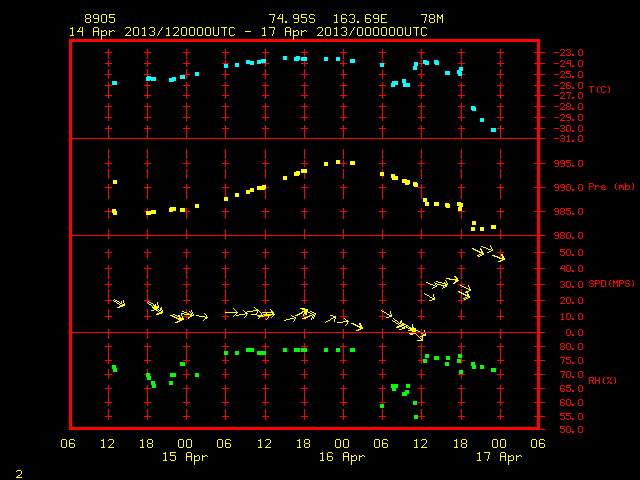Click the page number 2 at bottom left
Screen dimensions: 640x480
[x=19, y=474]
